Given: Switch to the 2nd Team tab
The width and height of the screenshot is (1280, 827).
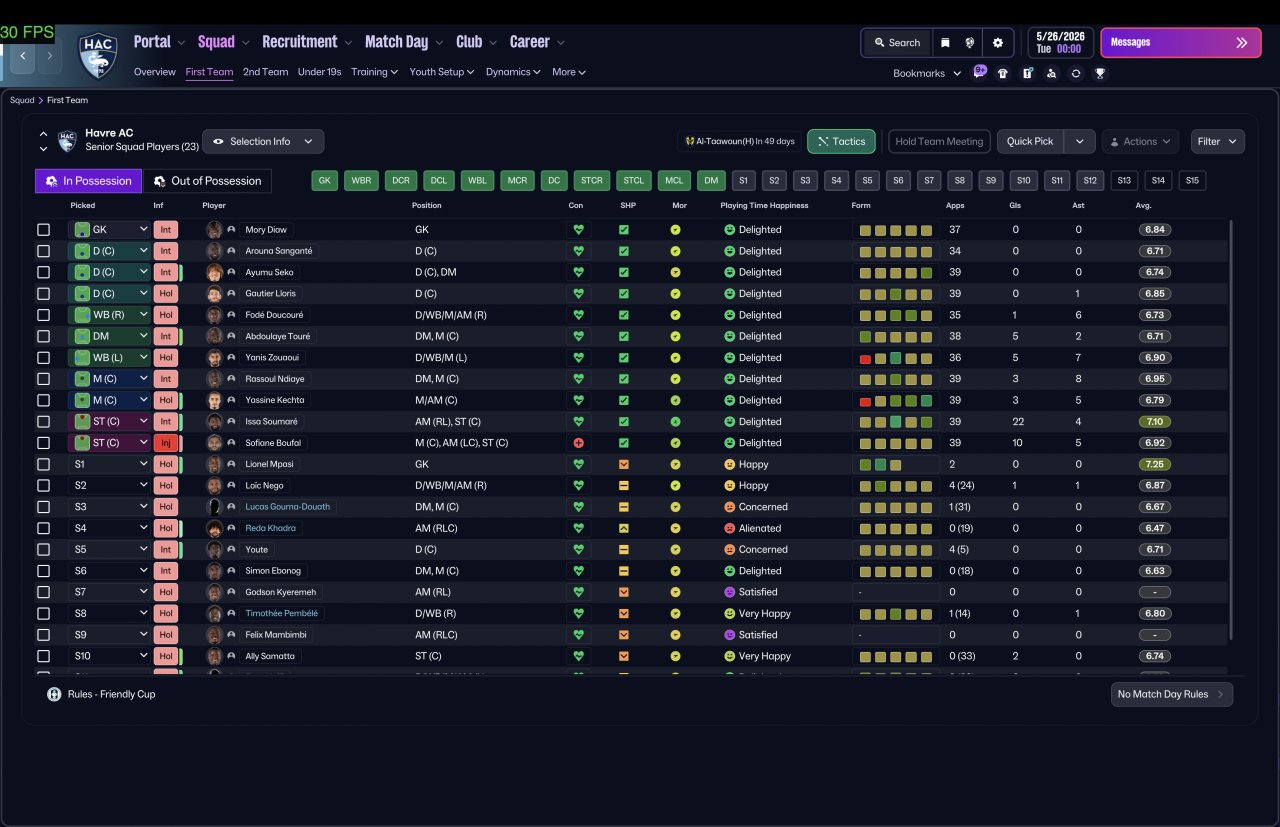Looking at the screenshot, I should tap(265, 72).
